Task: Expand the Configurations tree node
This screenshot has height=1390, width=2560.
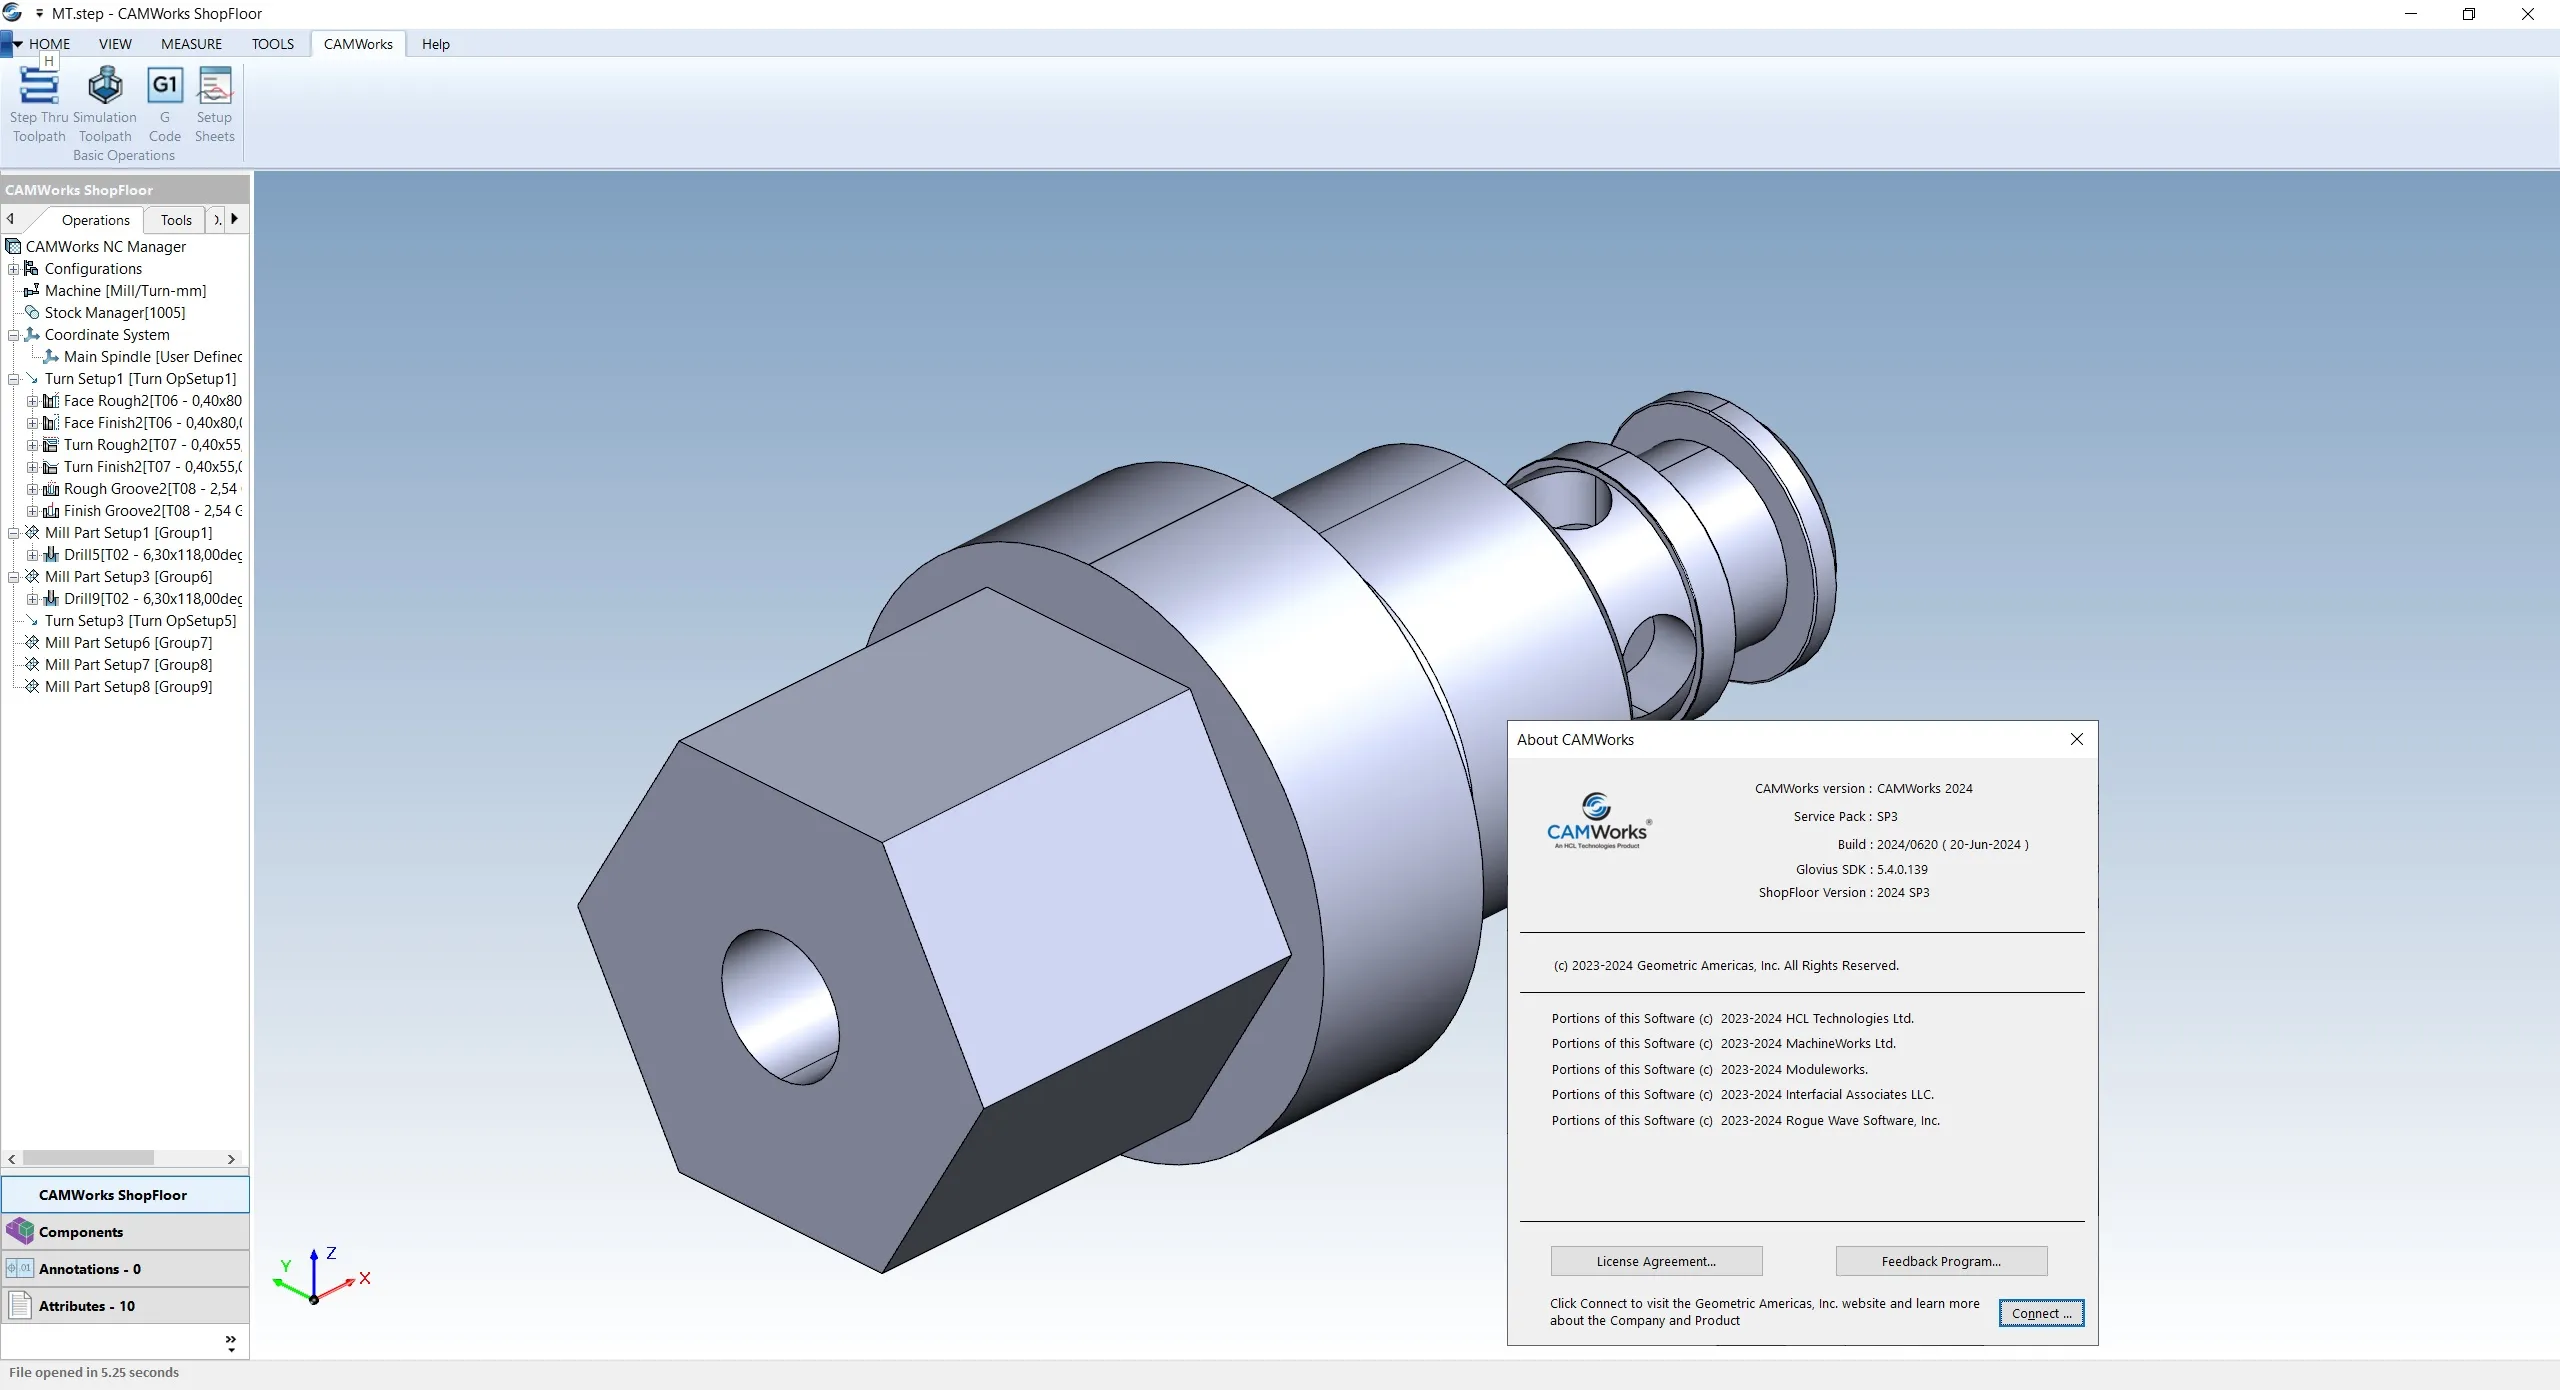Action: [14, 269]
